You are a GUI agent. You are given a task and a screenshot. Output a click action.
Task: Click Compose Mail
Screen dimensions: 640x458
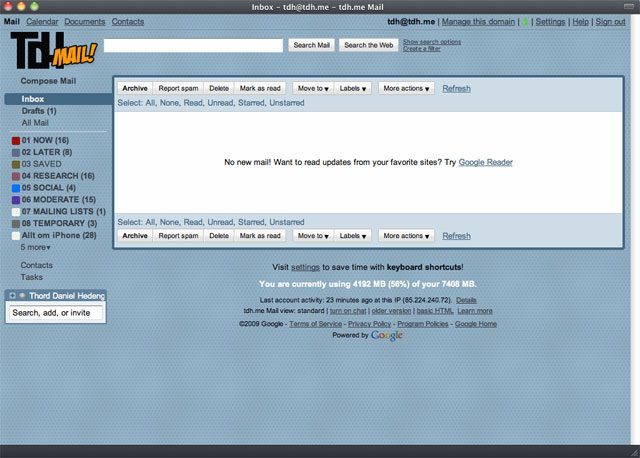pos(48,81)
